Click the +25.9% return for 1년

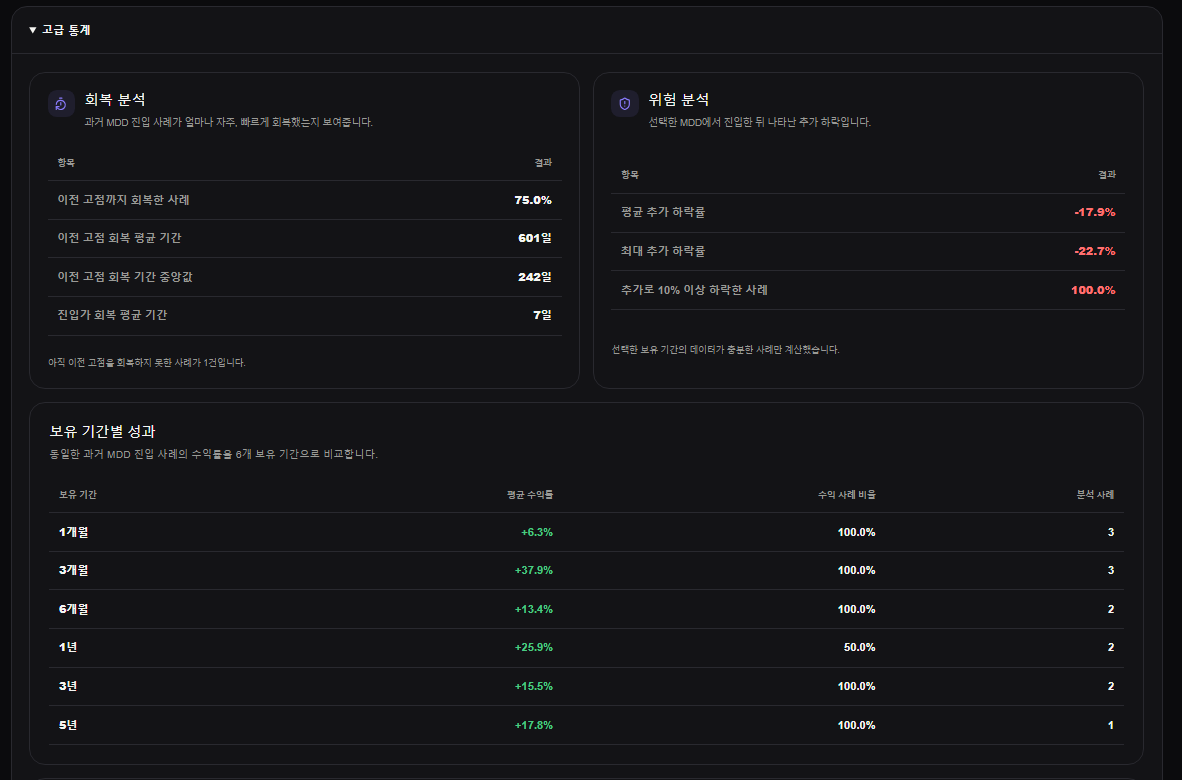tap(534, 647)
